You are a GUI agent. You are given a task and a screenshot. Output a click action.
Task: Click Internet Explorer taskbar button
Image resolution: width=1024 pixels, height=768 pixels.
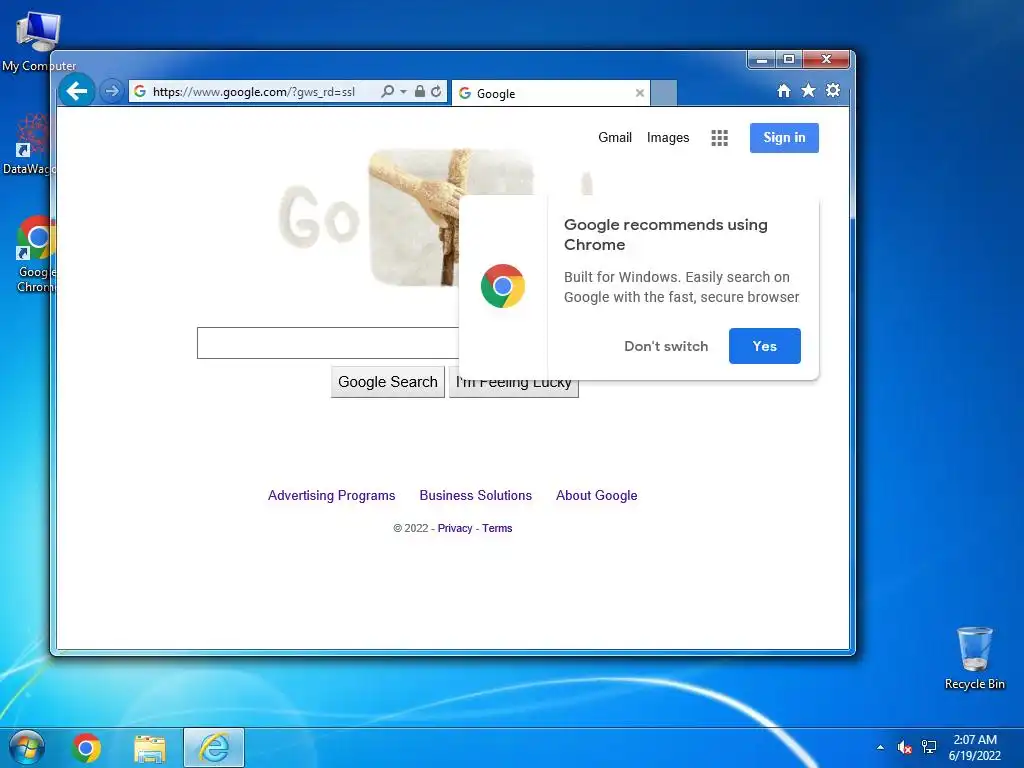pos(214,748)
